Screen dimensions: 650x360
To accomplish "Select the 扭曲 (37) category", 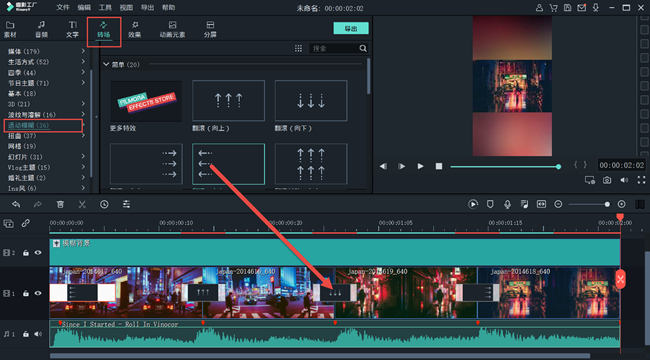I will [x=22, y=136].
